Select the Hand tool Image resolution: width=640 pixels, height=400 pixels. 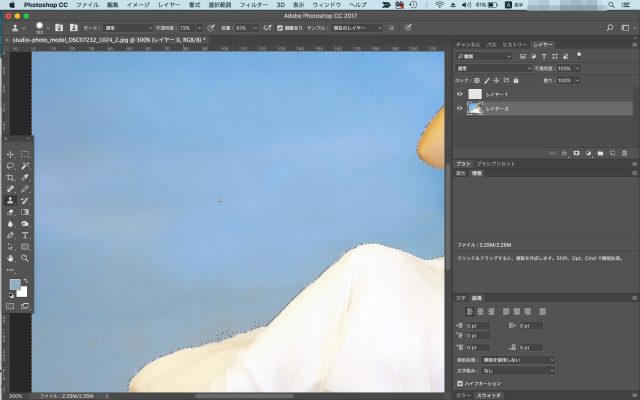[x=10, y=258]
